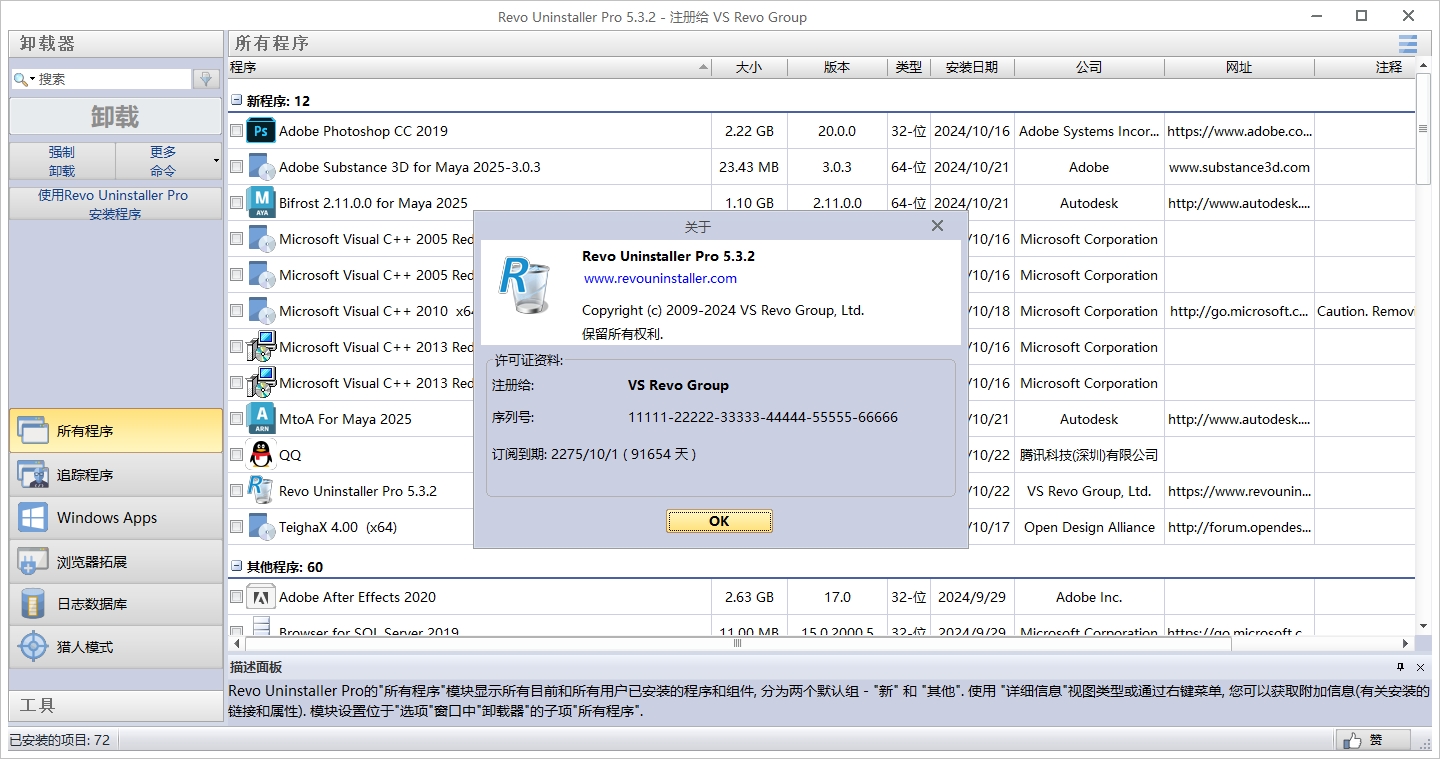Click the QQ penguin icon
This screenshot has height=759, width=1440.
[x=261, y=455]
